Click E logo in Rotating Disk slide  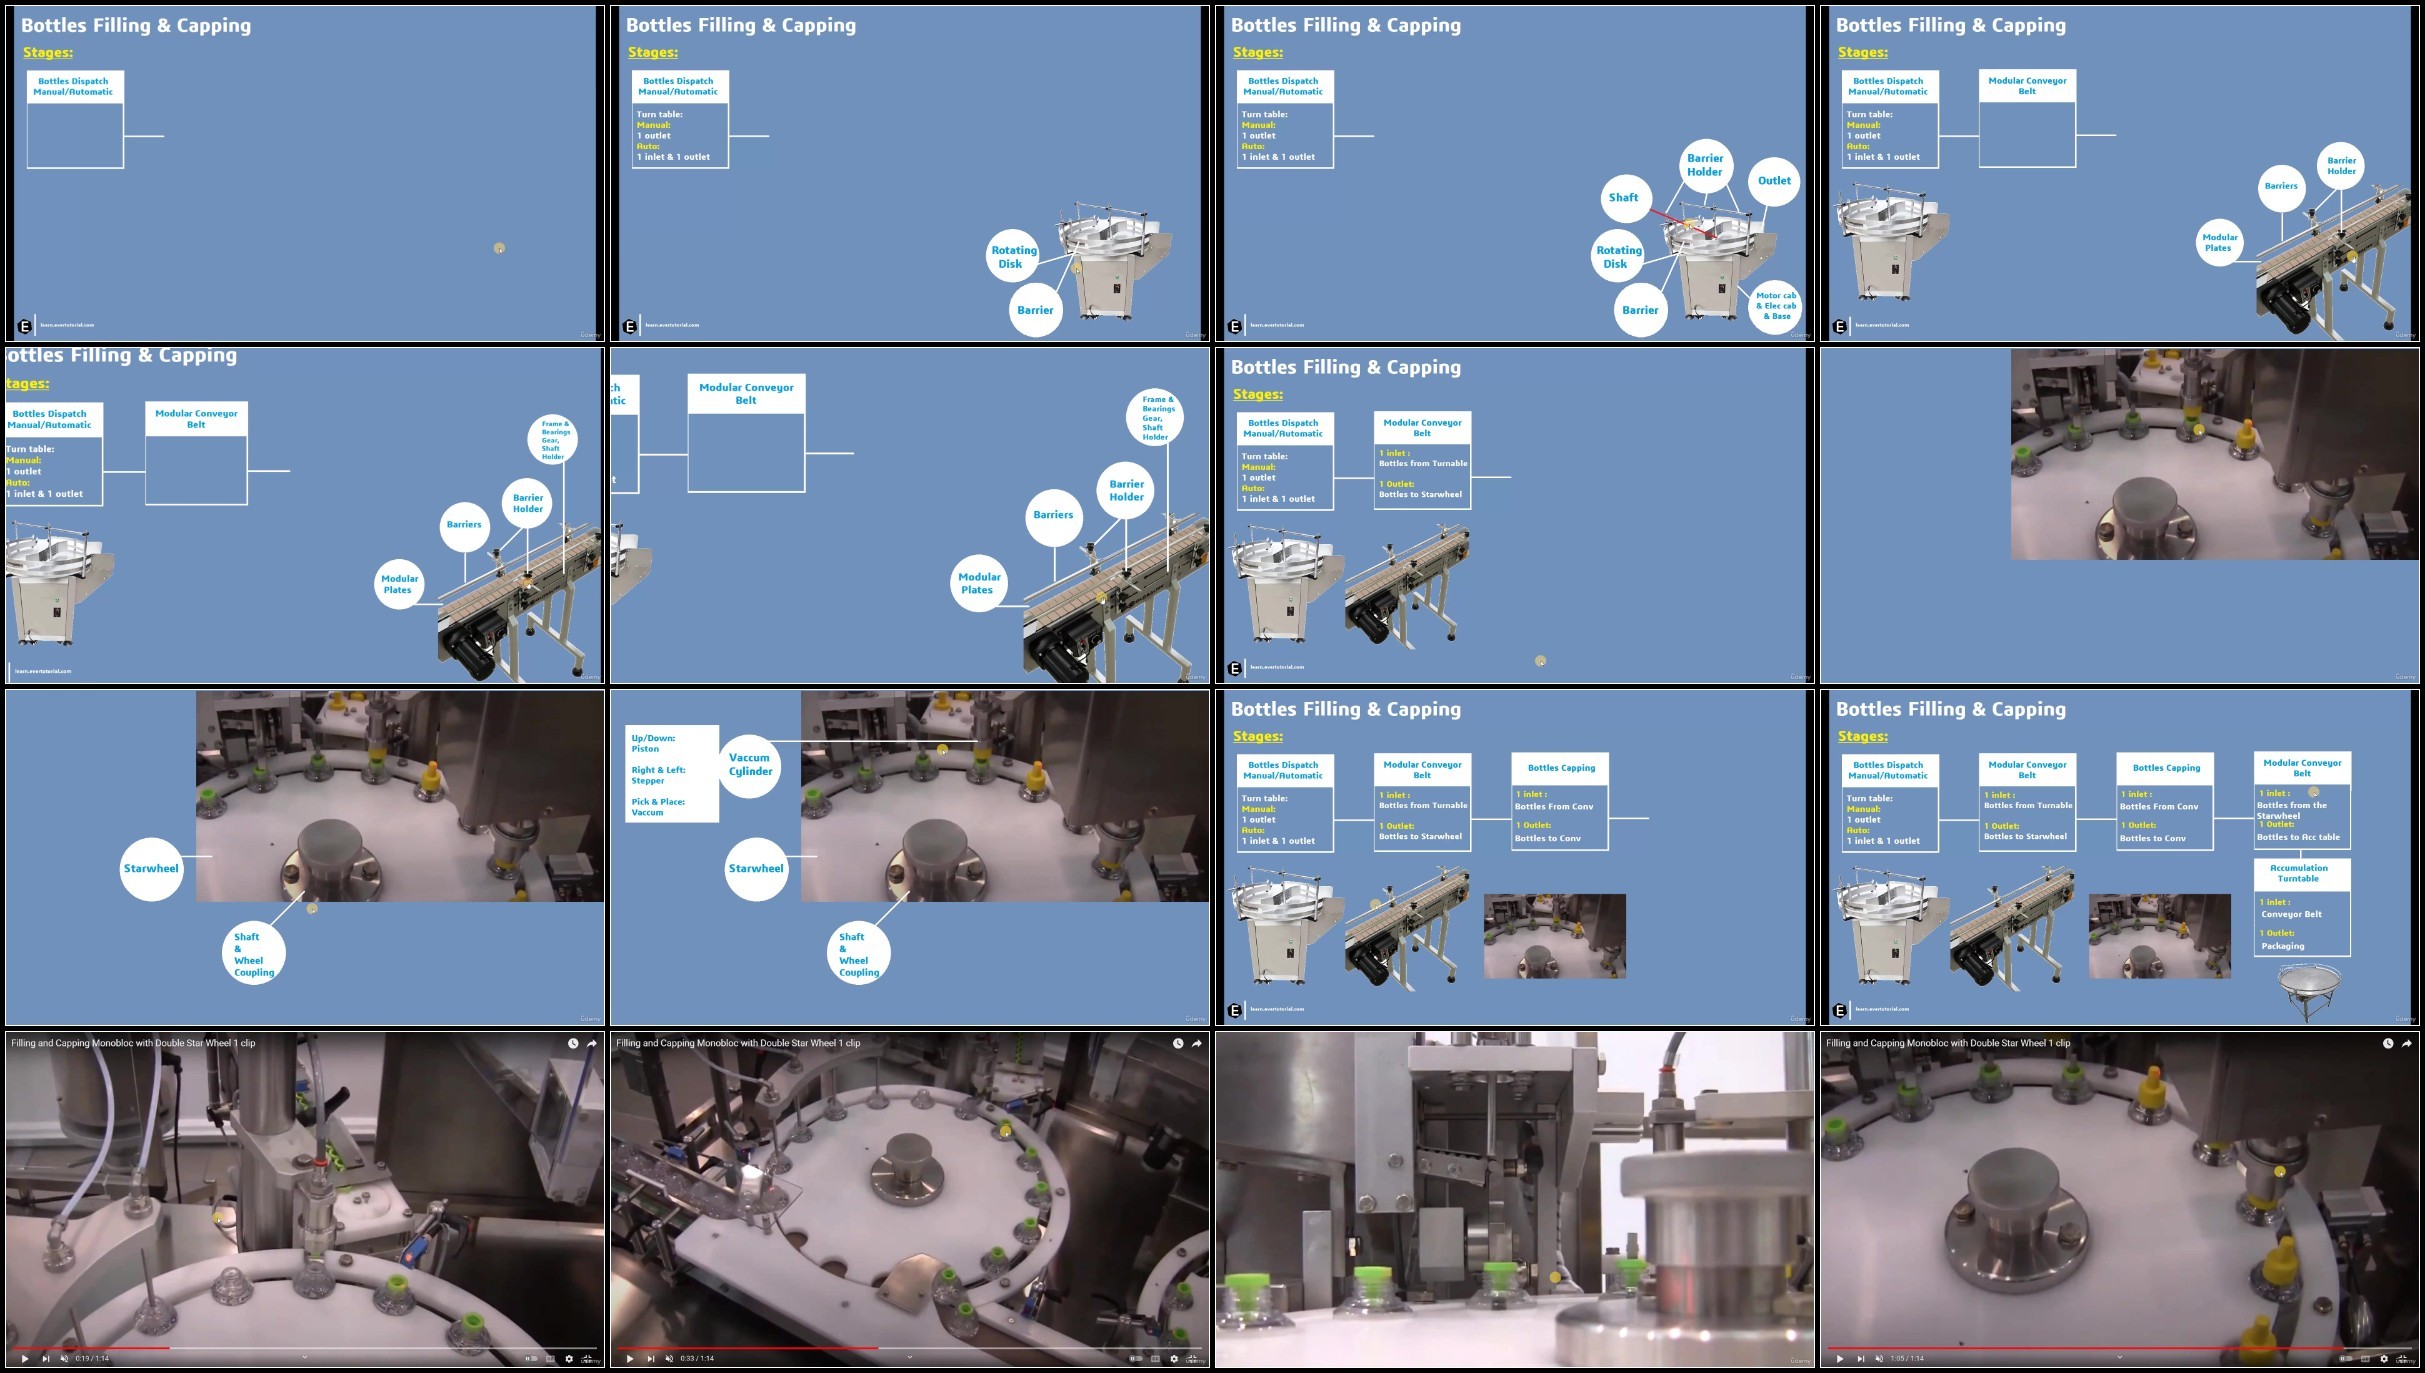click(x=630, y=326)
